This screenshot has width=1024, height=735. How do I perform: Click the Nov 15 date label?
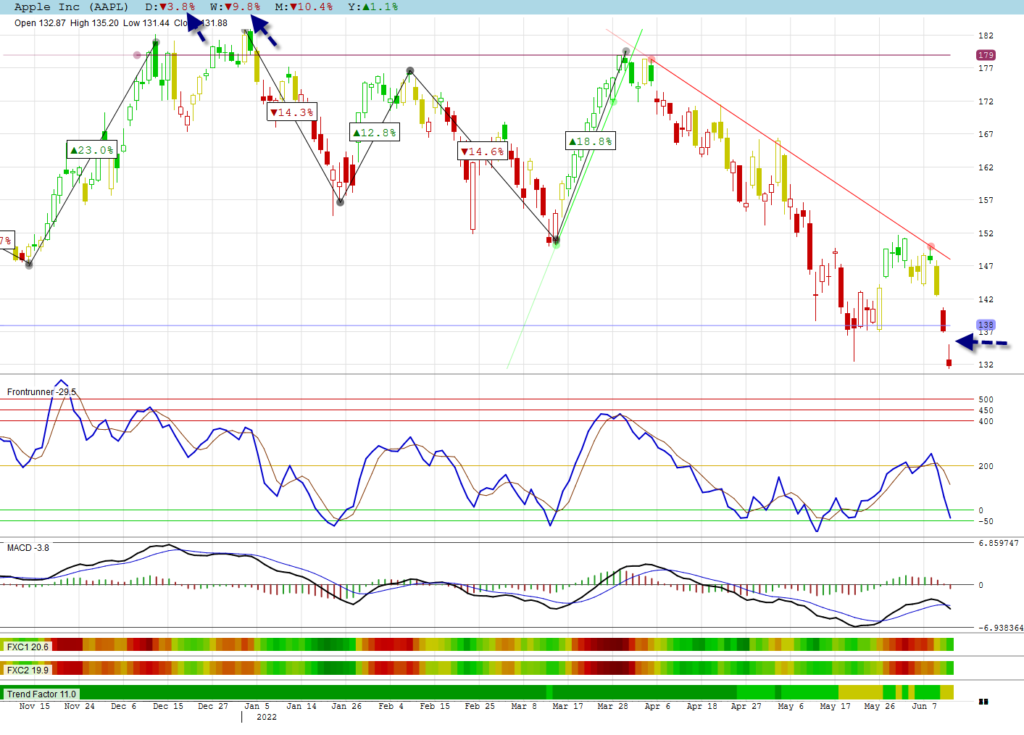(x=35, y=706)
